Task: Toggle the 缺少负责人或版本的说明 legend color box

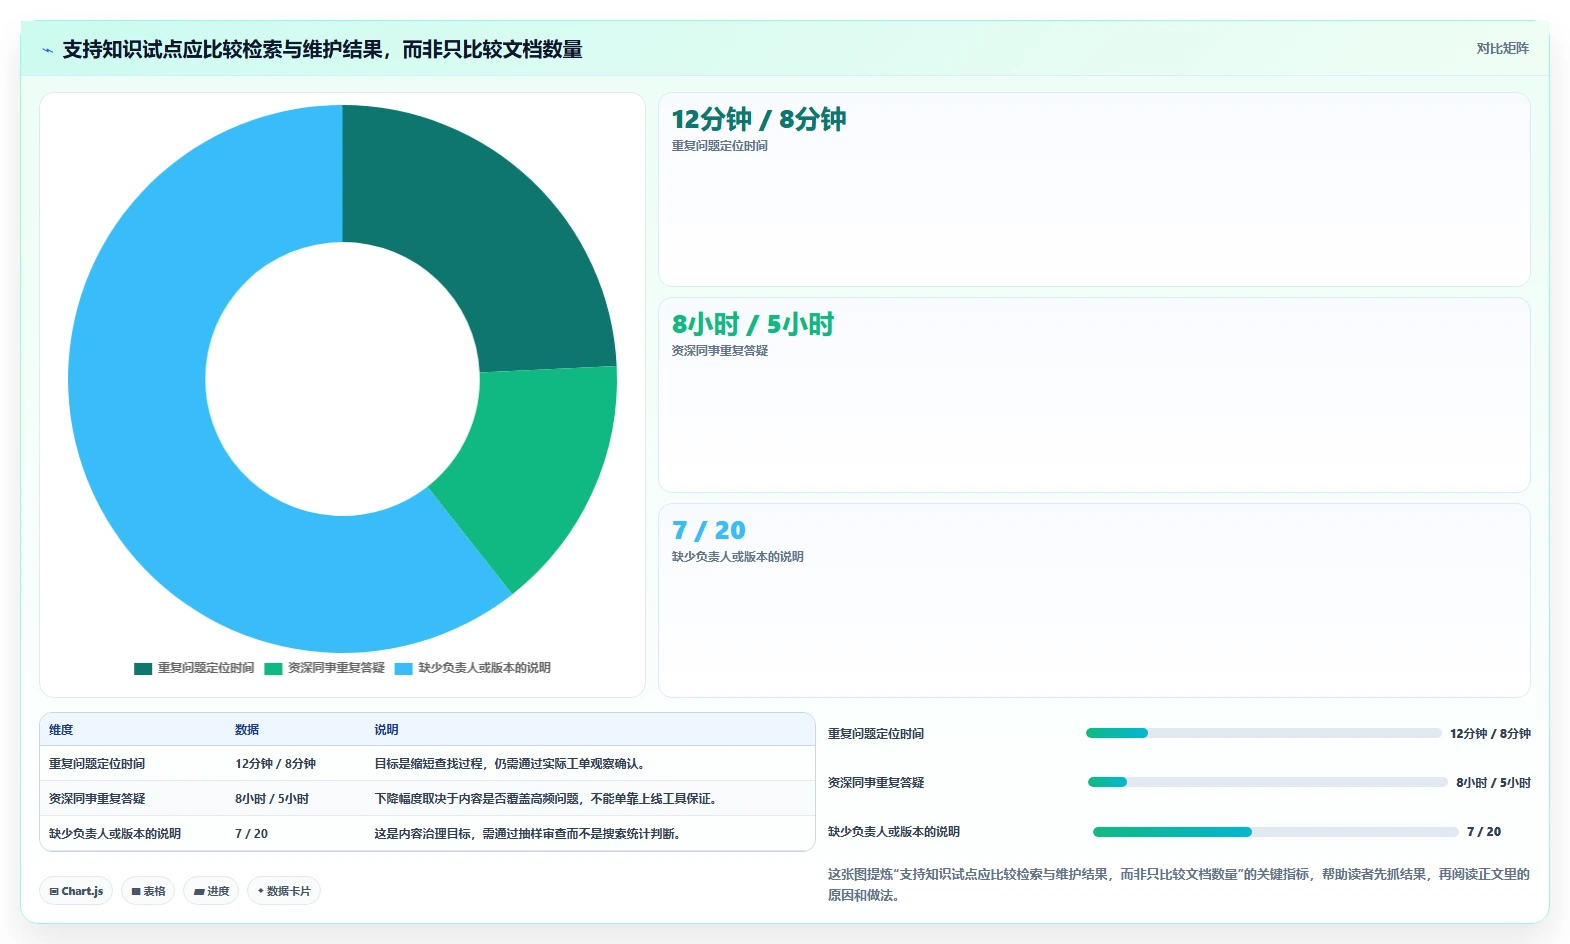Action: pyautogui.click(x=403, y=668)
